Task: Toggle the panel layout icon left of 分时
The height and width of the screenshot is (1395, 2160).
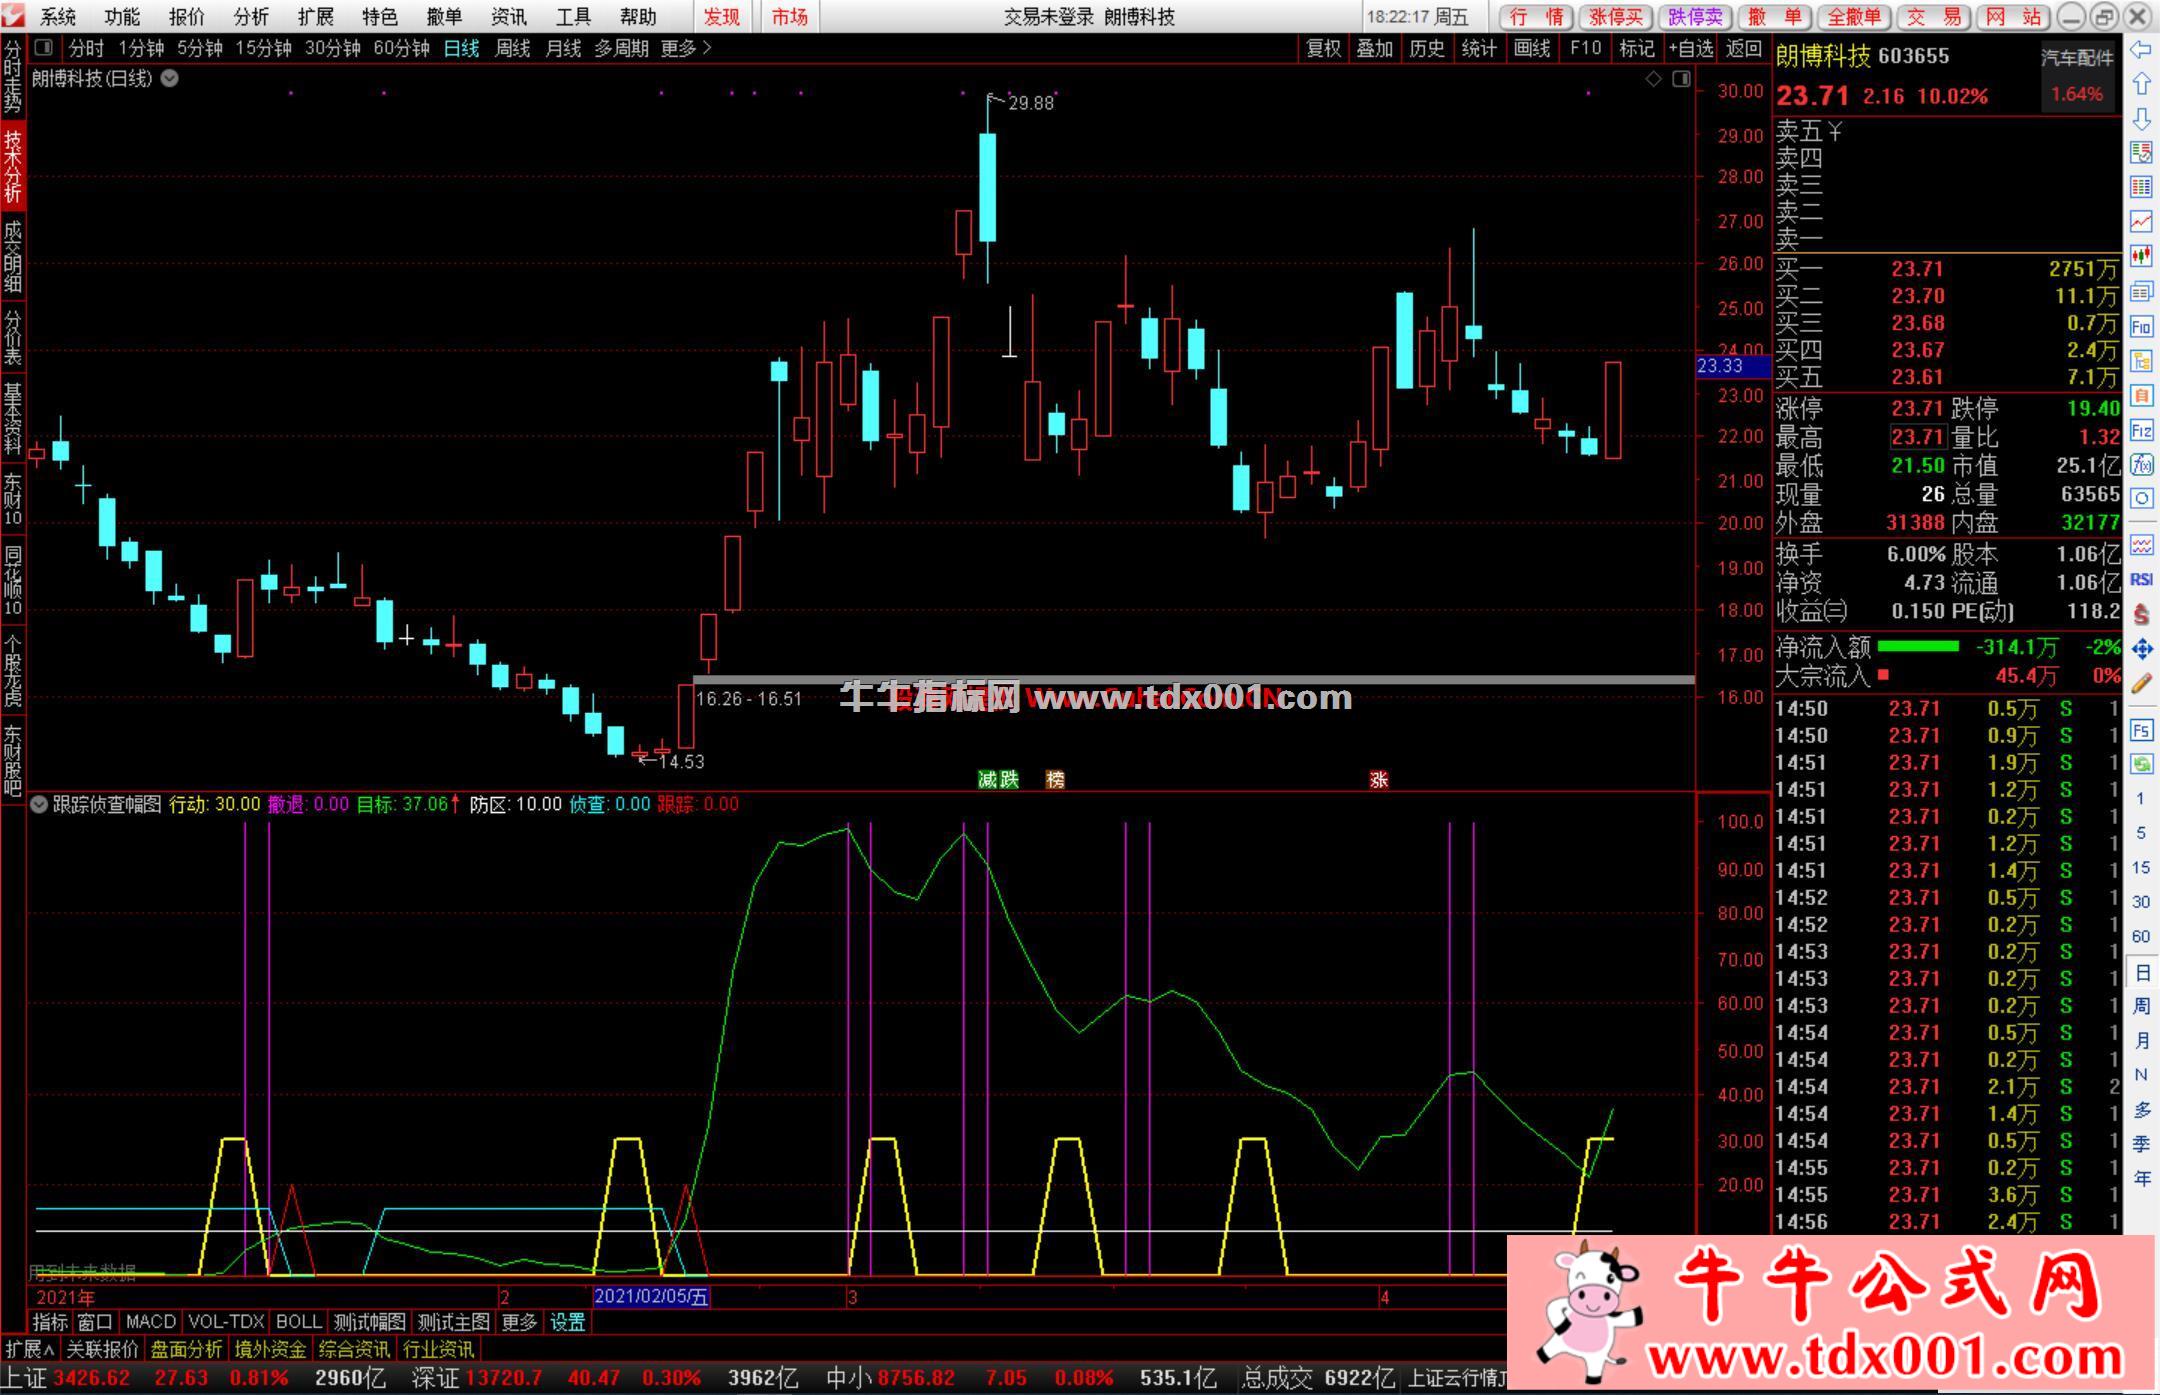Action: 43,47
